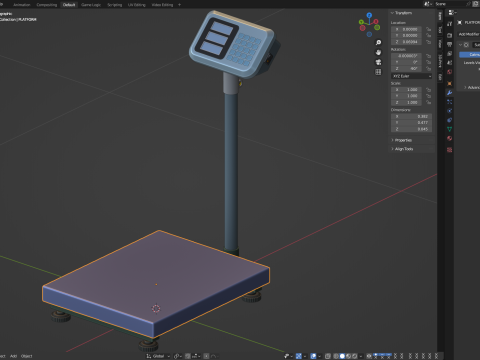Collapse the subdivision modifier panel
Image resolution: width=480 pixels, height=360 pixels.
pyautogui.click(x=461, y=45)
